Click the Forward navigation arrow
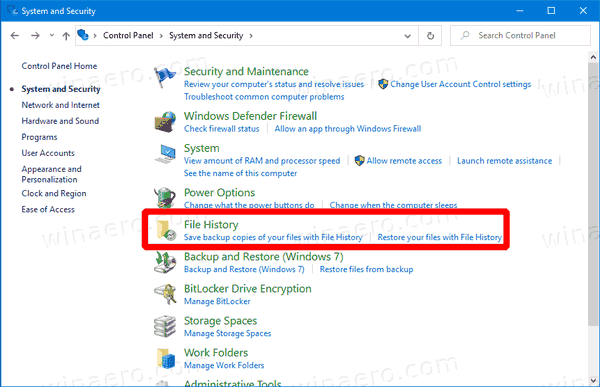Screen dimensions: 600x387 coord(35,36)
